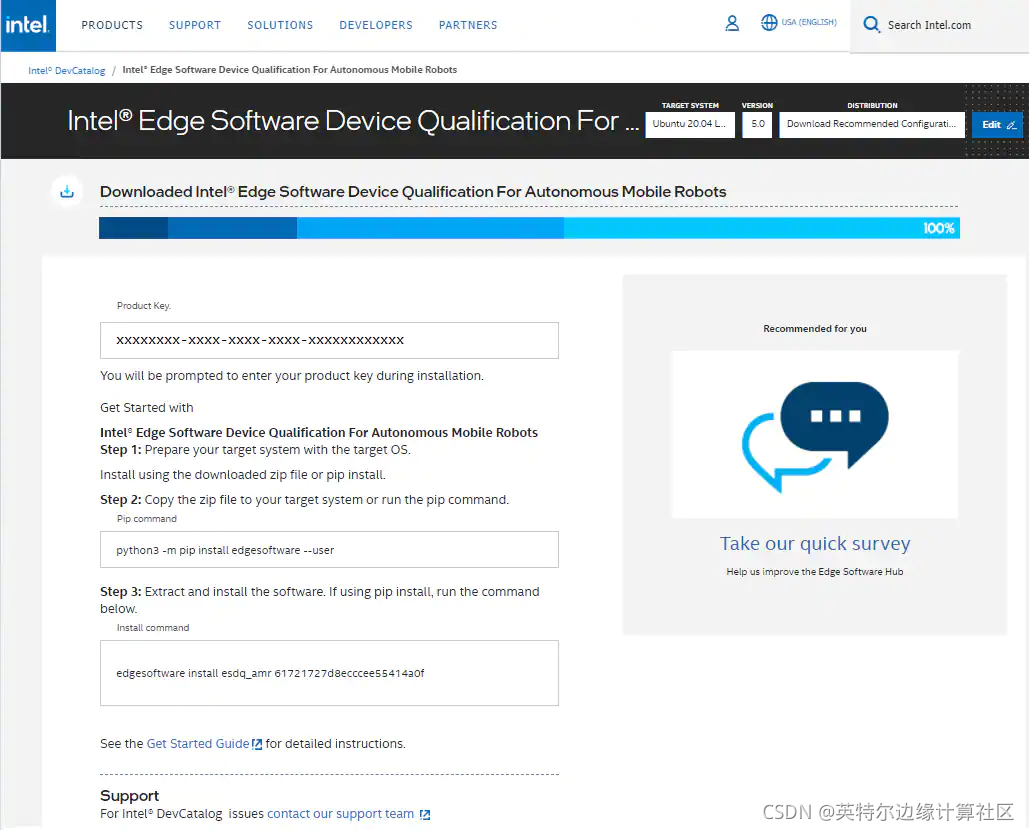The height and width of the screenshot is (830, 1029).
Task: Click the Intel logo
Action: pos(28,25)
